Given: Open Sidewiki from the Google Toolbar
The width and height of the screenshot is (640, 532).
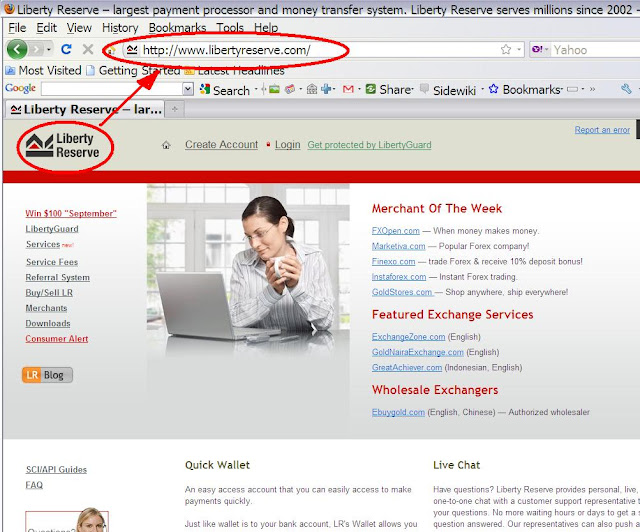Looking at the screenshot, I should click(x=448, y=90).
